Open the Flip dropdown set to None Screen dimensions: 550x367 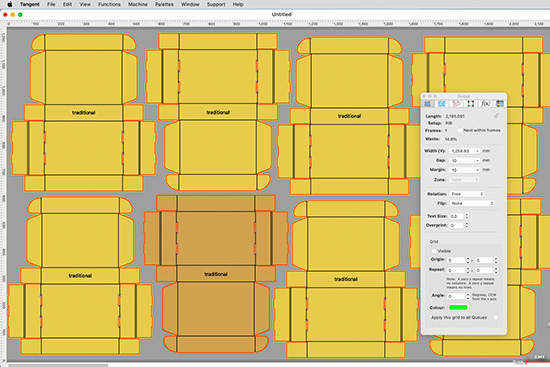[x=472, y=203]
